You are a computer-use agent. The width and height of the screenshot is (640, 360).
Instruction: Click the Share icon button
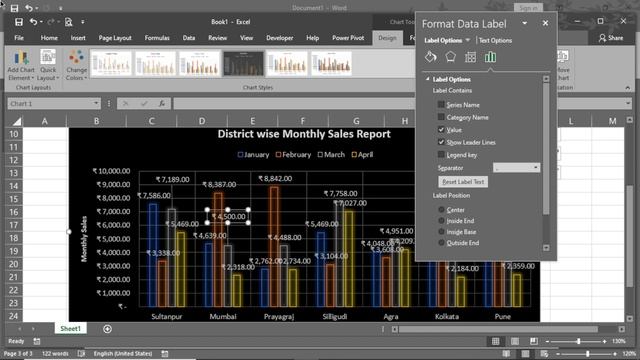click(x=611, y=38)
